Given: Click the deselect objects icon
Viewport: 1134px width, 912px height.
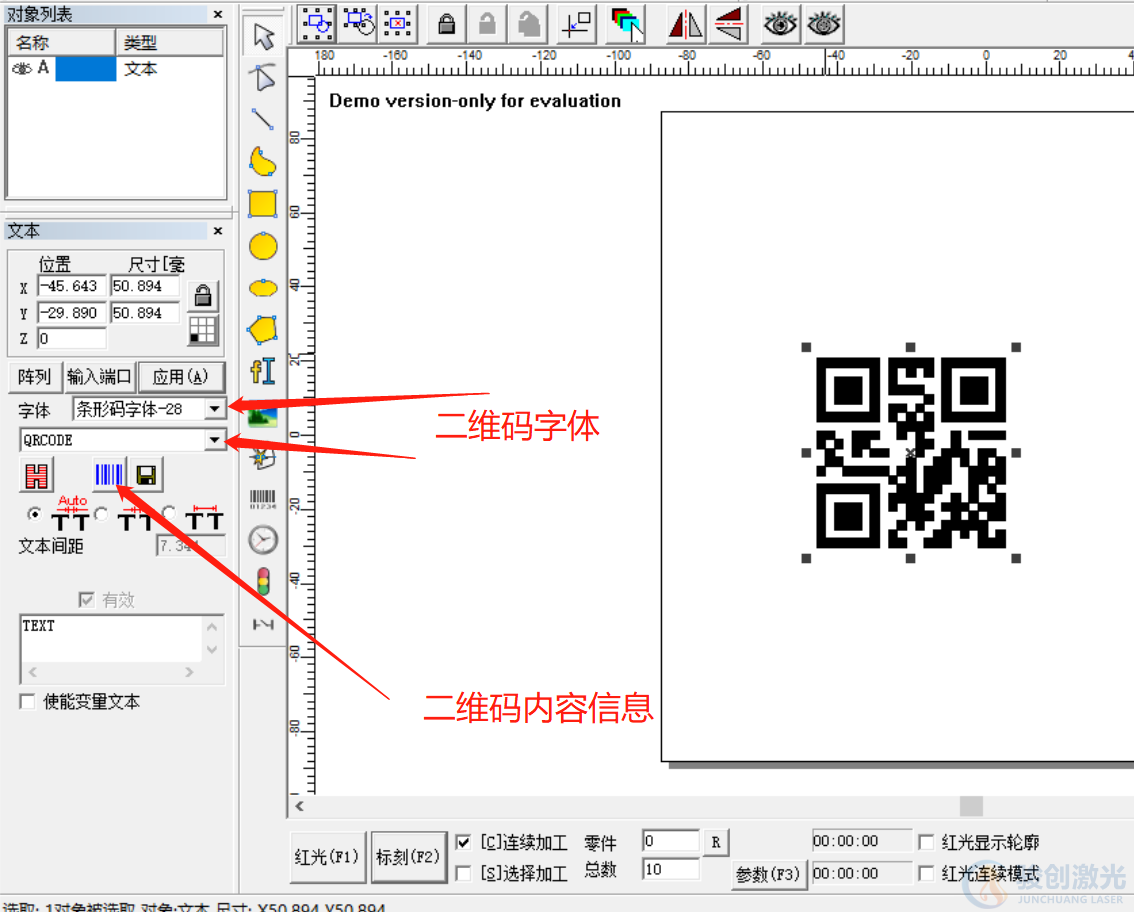Looking at the screenshot, I should tap(398, 24).
